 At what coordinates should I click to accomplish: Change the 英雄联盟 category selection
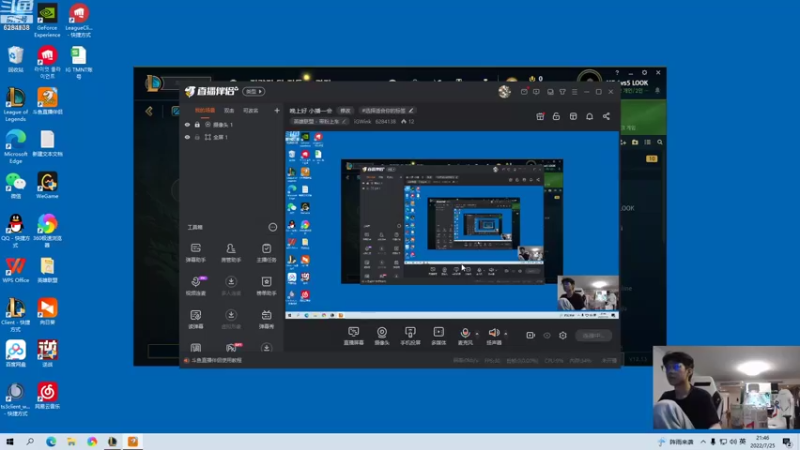tap(320, 121)
